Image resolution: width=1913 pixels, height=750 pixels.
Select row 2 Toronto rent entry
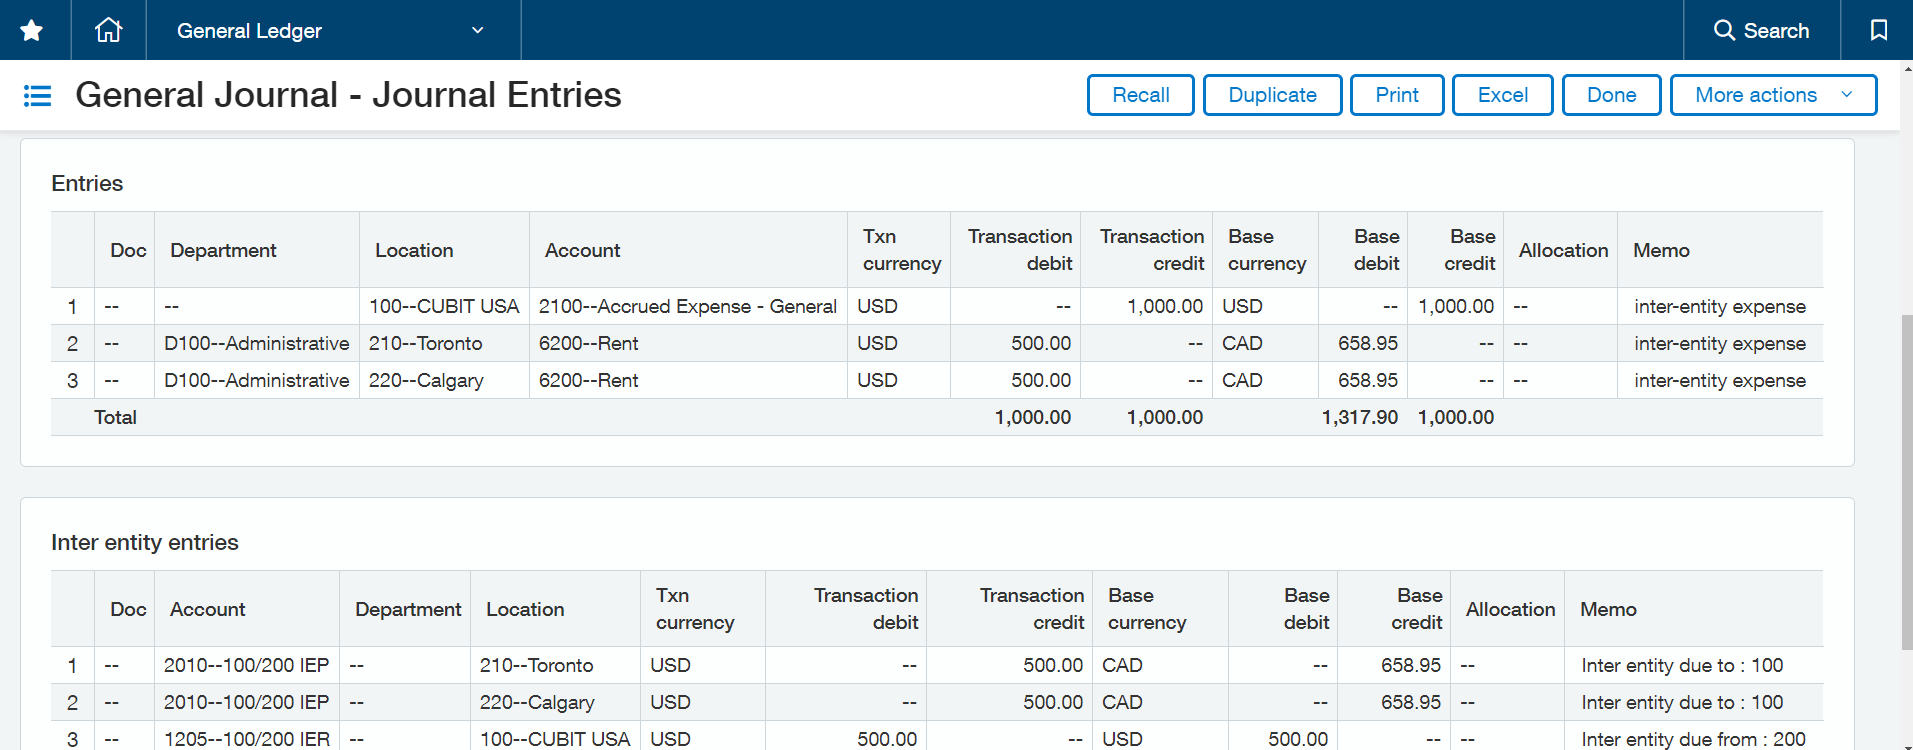425,343
